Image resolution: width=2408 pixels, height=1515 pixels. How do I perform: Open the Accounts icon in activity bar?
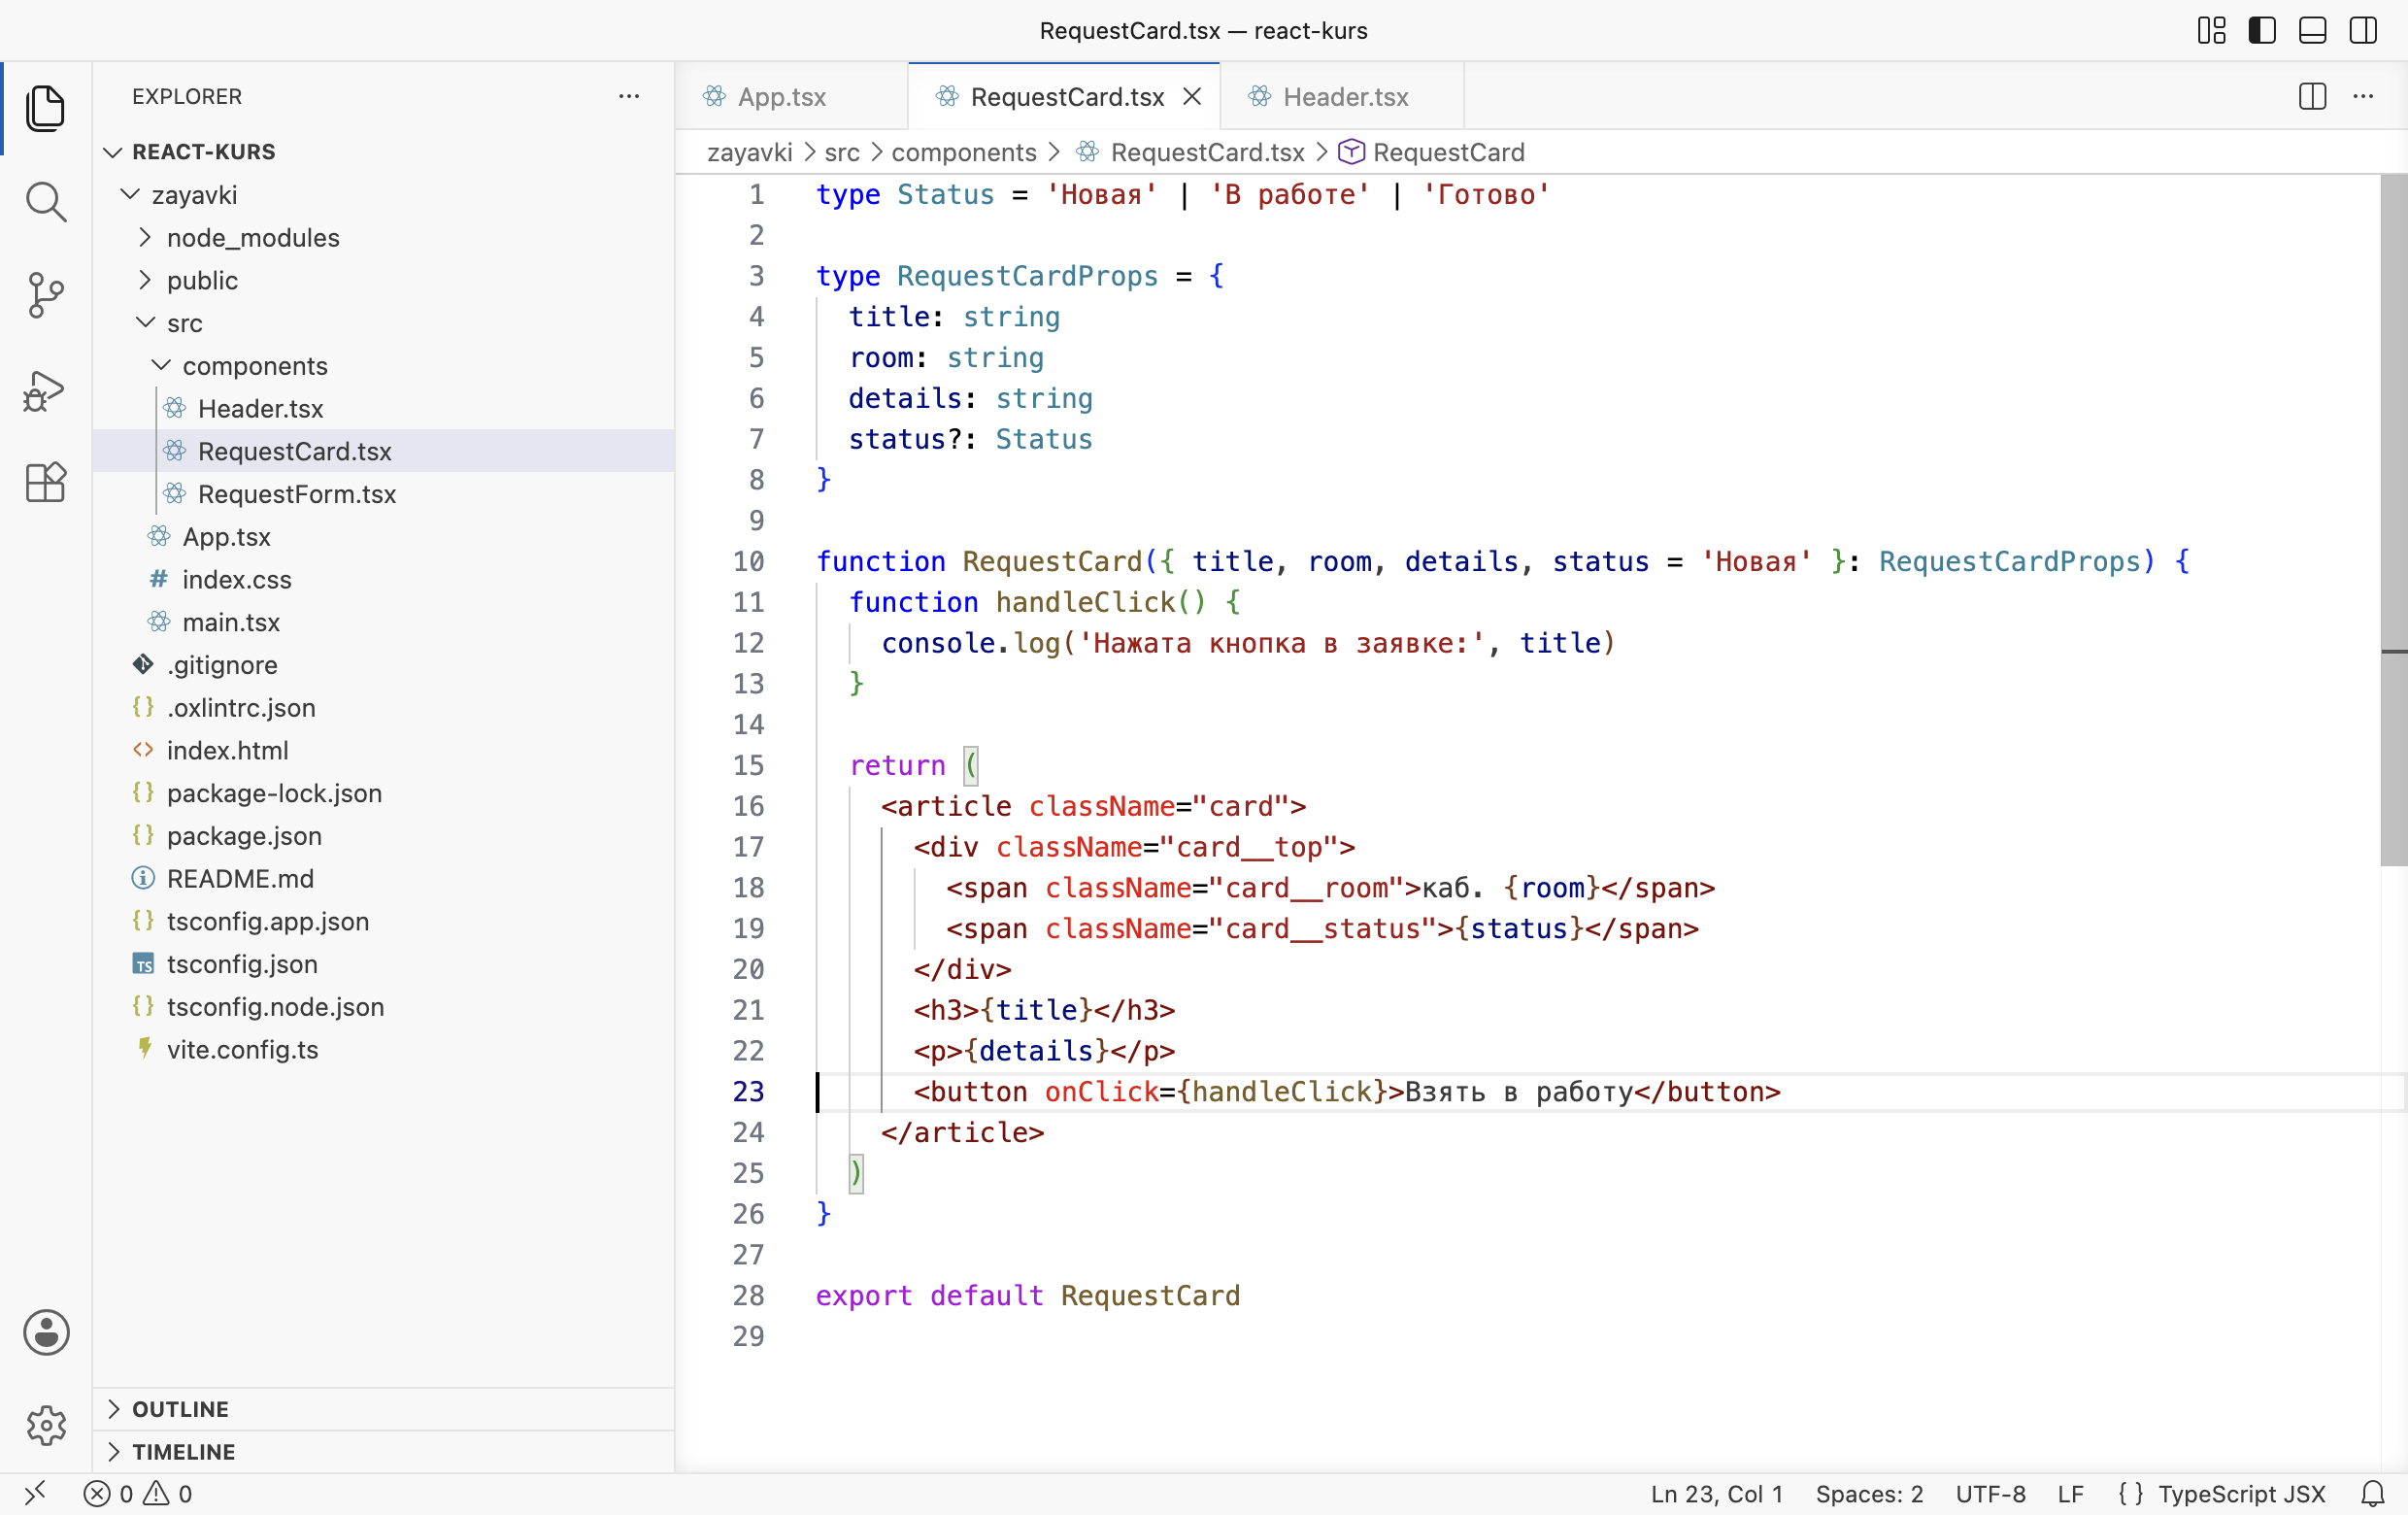(46, 1332)
